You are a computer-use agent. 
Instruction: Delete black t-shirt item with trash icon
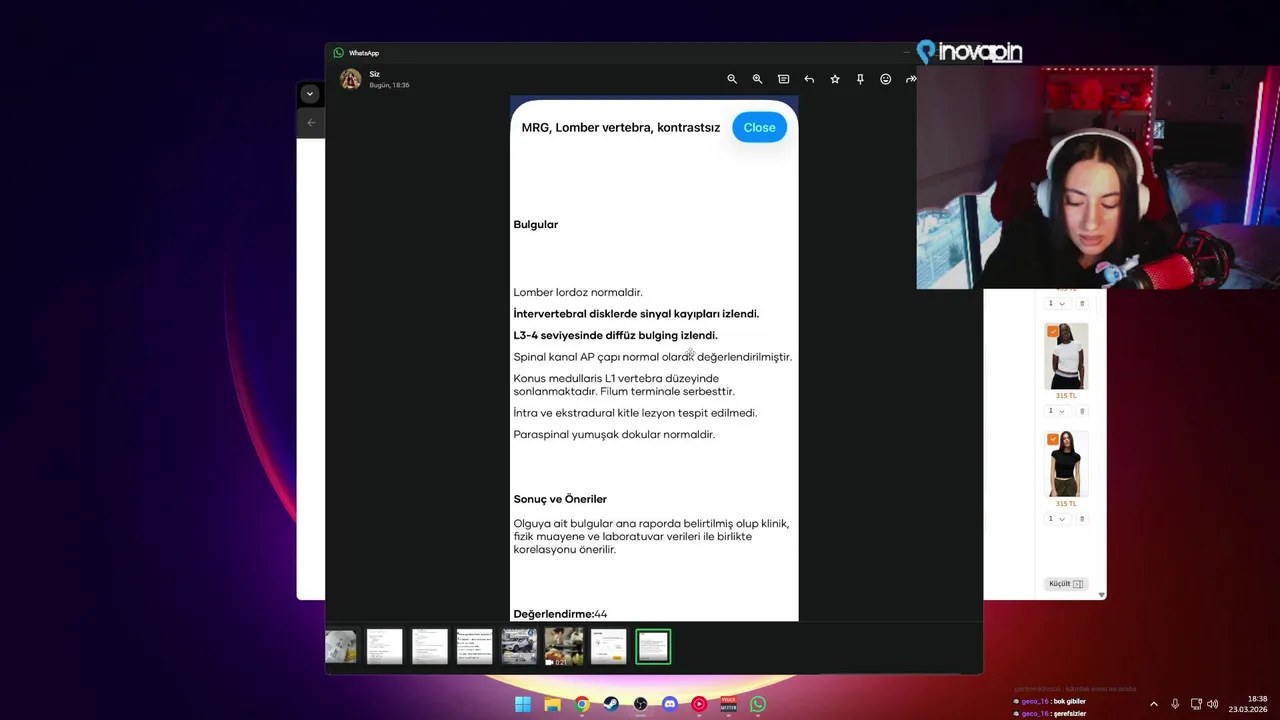click(1081, 519)
